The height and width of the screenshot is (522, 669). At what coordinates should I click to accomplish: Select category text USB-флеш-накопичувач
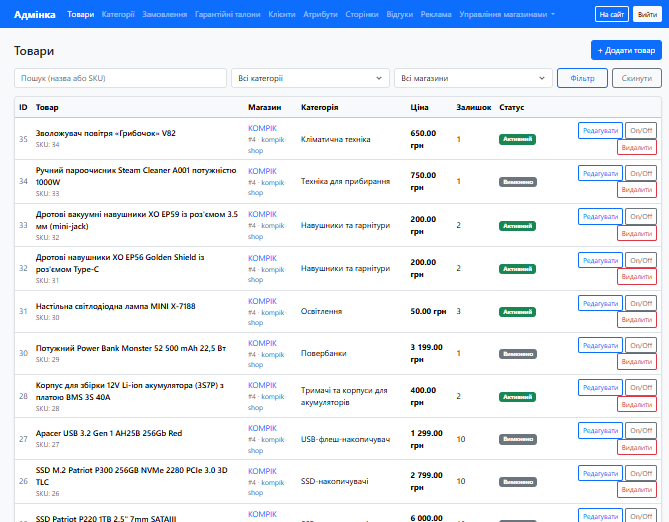(345, 439)
